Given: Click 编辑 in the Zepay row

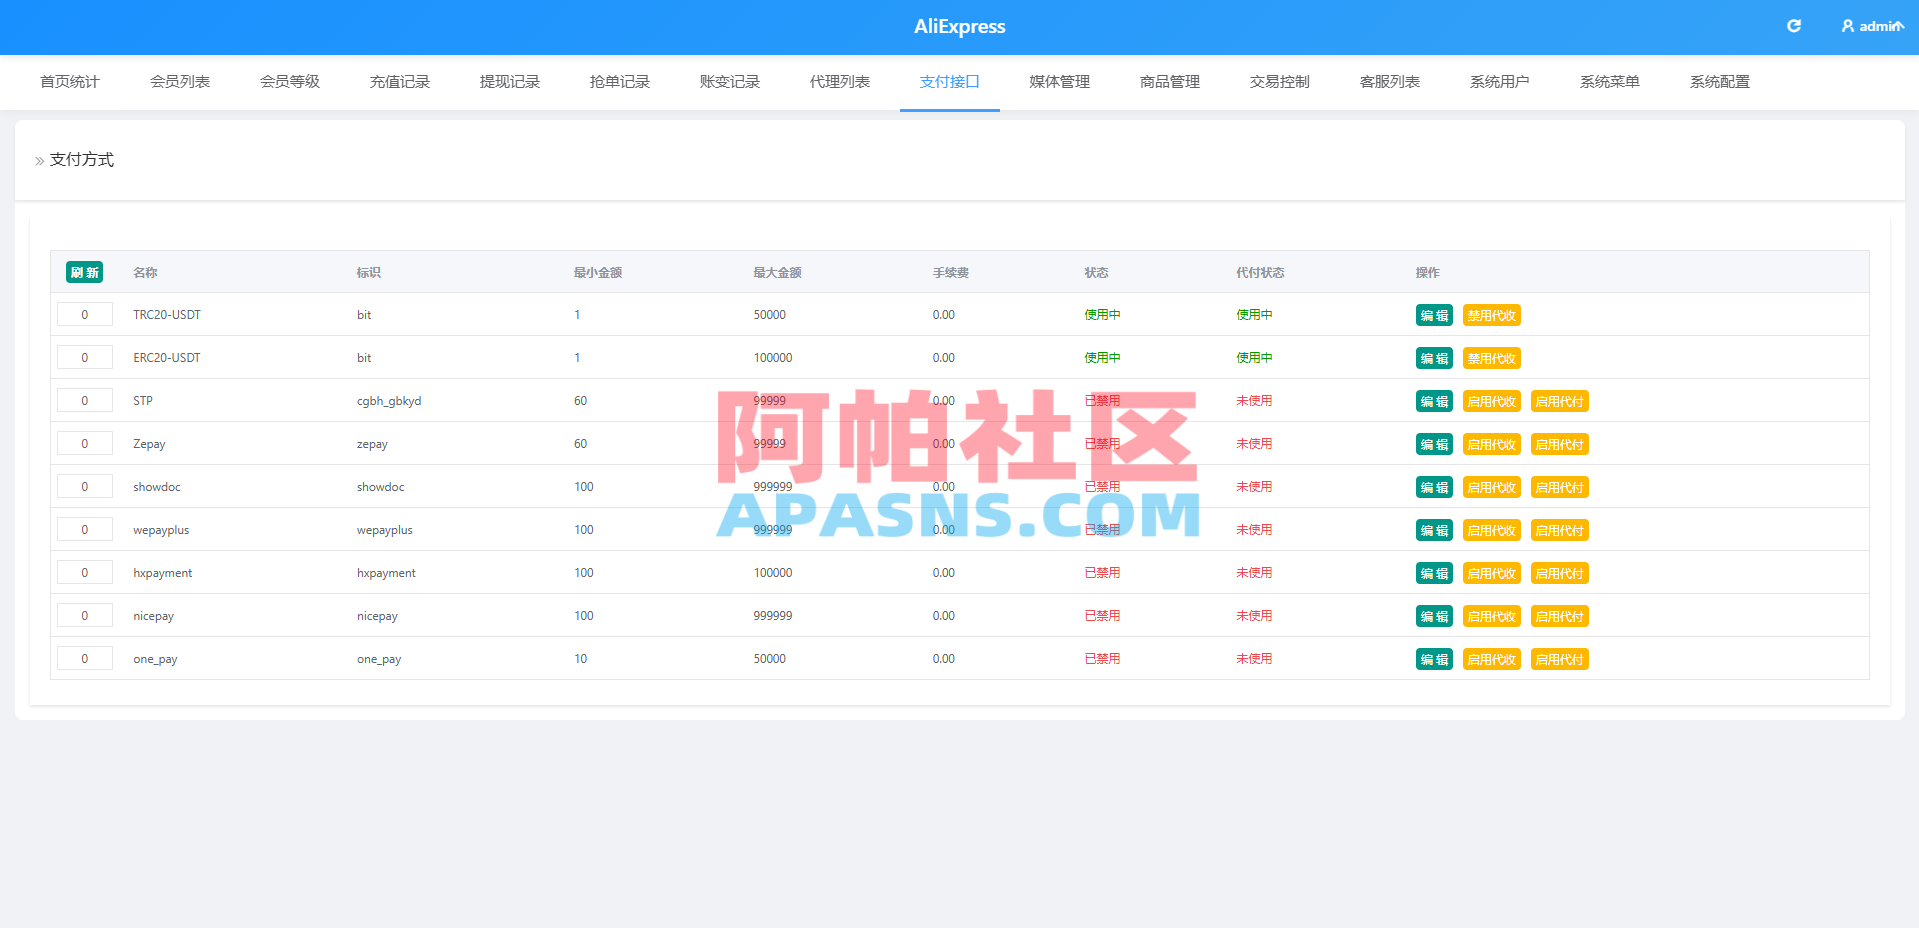Looking at the screenshot, I should pyautogui.click(x=1434, y=444).
